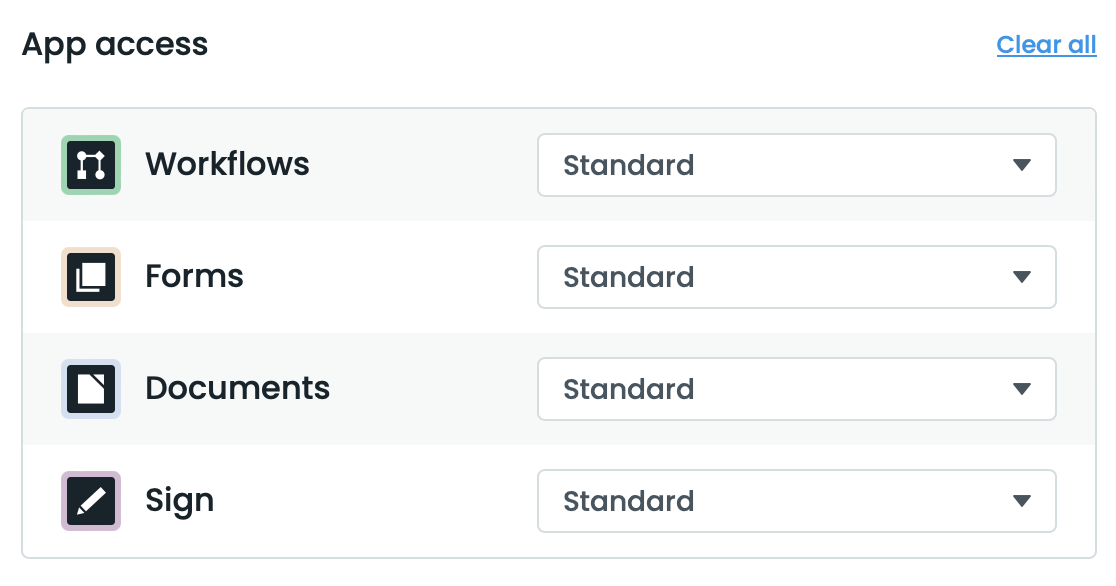Click Standard text in the Documents dropdown
The width and height of the screenshot is (1116, 586).
[x=628, y=389]
